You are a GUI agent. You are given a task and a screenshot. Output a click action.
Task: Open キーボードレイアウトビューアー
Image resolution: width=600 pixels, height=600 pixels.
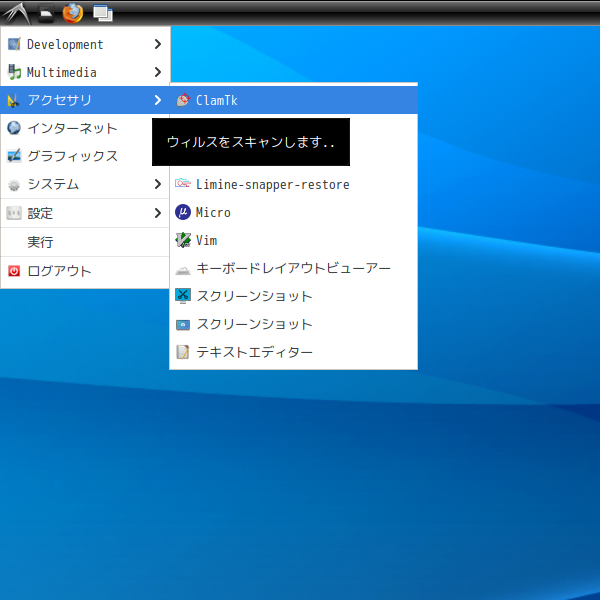[x=293, y=268]
